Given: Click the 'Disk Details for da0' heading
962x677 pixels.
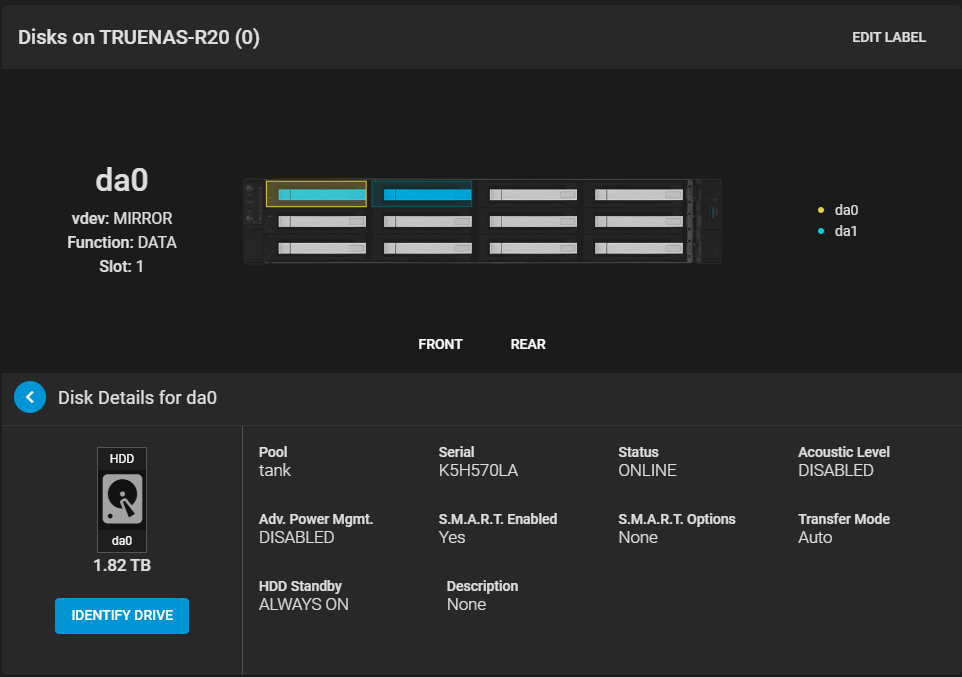Looking at the screenshot, I should tap(137, 398).
